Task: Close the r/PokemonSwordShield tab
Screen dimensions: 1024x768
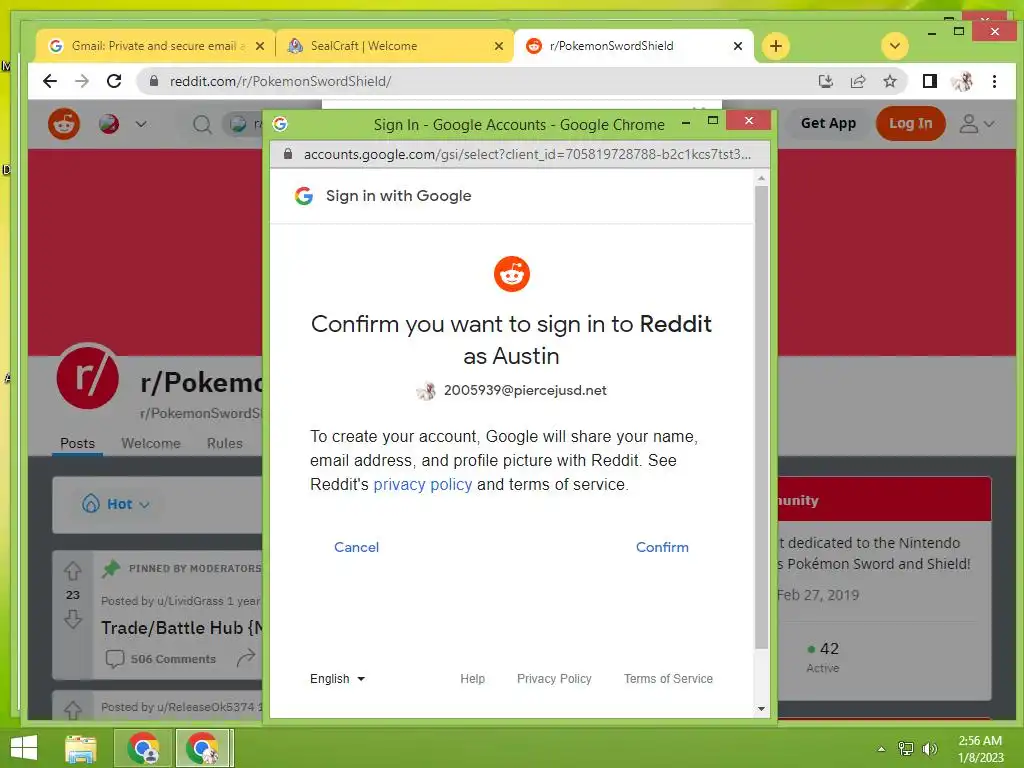Action: (x=738, y=46)
